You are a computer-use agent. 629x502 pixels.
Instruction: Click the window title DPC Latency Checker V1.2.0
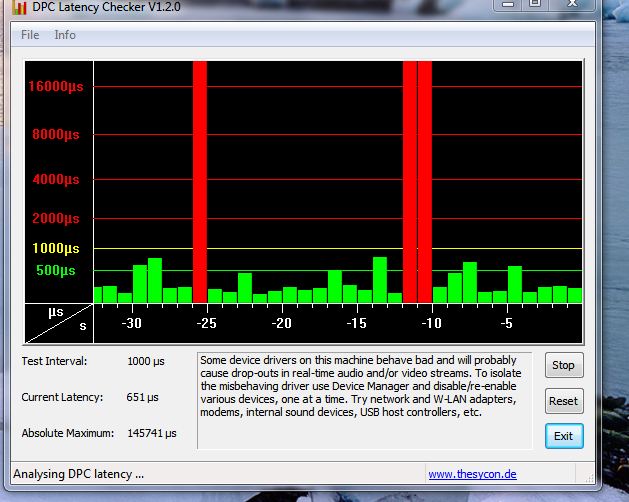[x=106, y=7]
